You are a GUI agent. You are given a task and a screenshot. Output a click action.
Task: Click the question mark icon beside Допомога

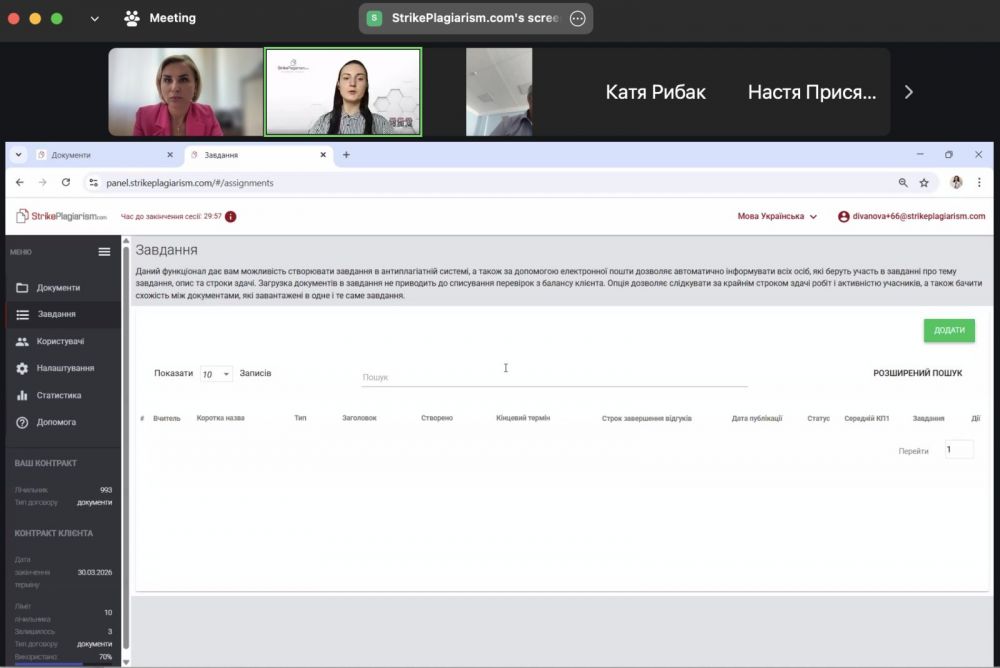pos(22,422)
